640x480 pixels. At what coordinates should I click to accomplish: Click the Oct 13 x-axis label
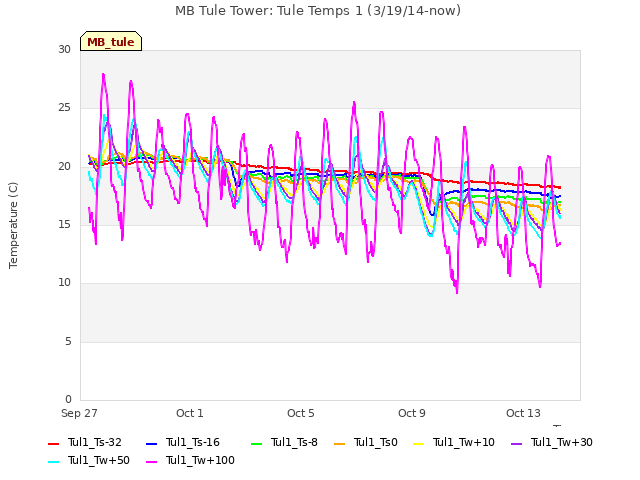tap(523, 413)
